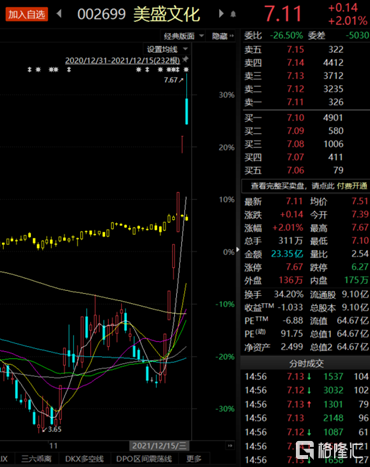Switch to DPO区间震荡线 indicator tab
Viewport: 370px width, 467px height.
[144, 459]
